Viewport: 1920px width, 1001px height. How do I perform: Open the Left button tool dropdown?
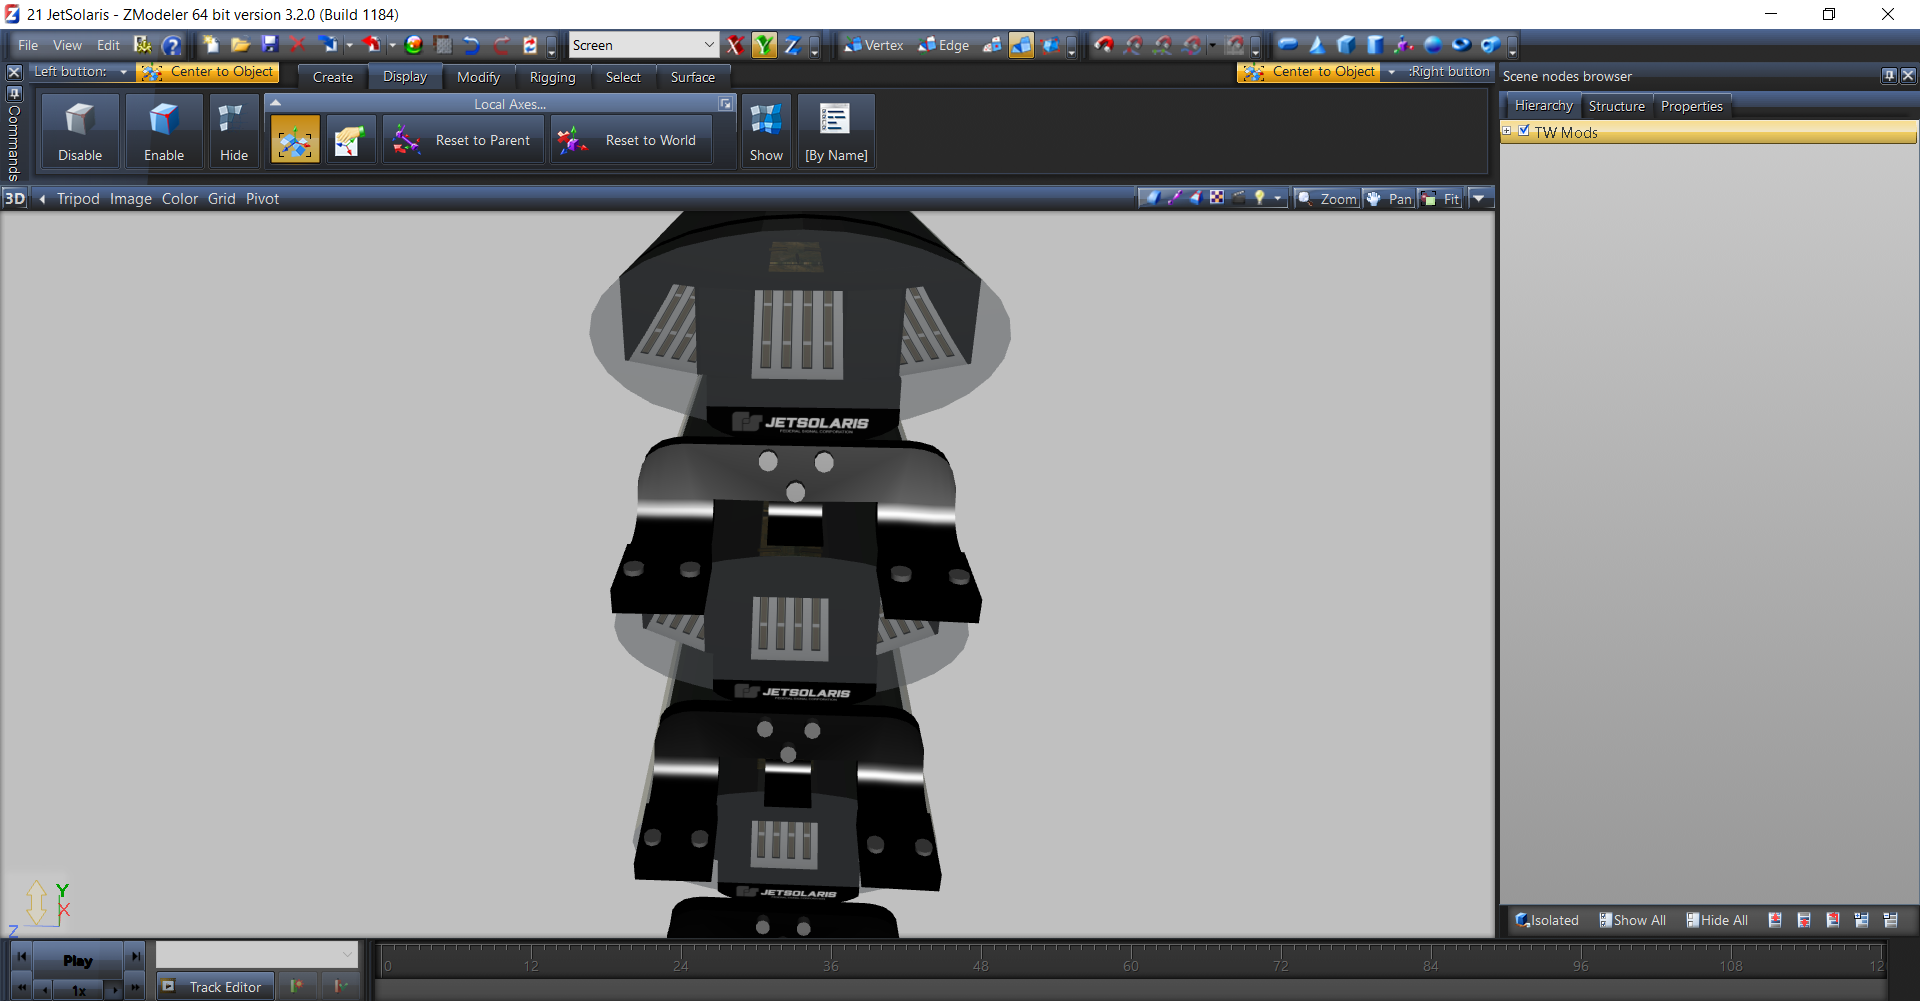(x=123, y=72)
